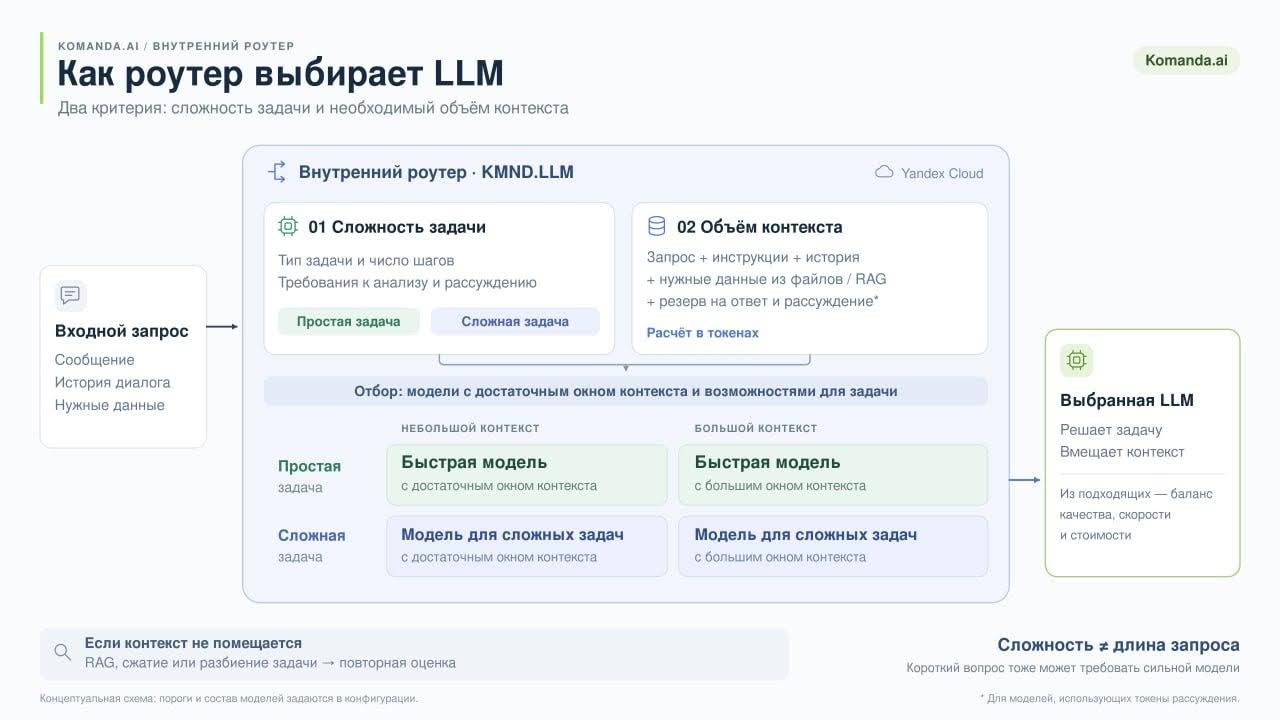Viewport: 1280px width, 720px height.
Task: Click the Сложная задача row label
Action: [x=311, y=545]
